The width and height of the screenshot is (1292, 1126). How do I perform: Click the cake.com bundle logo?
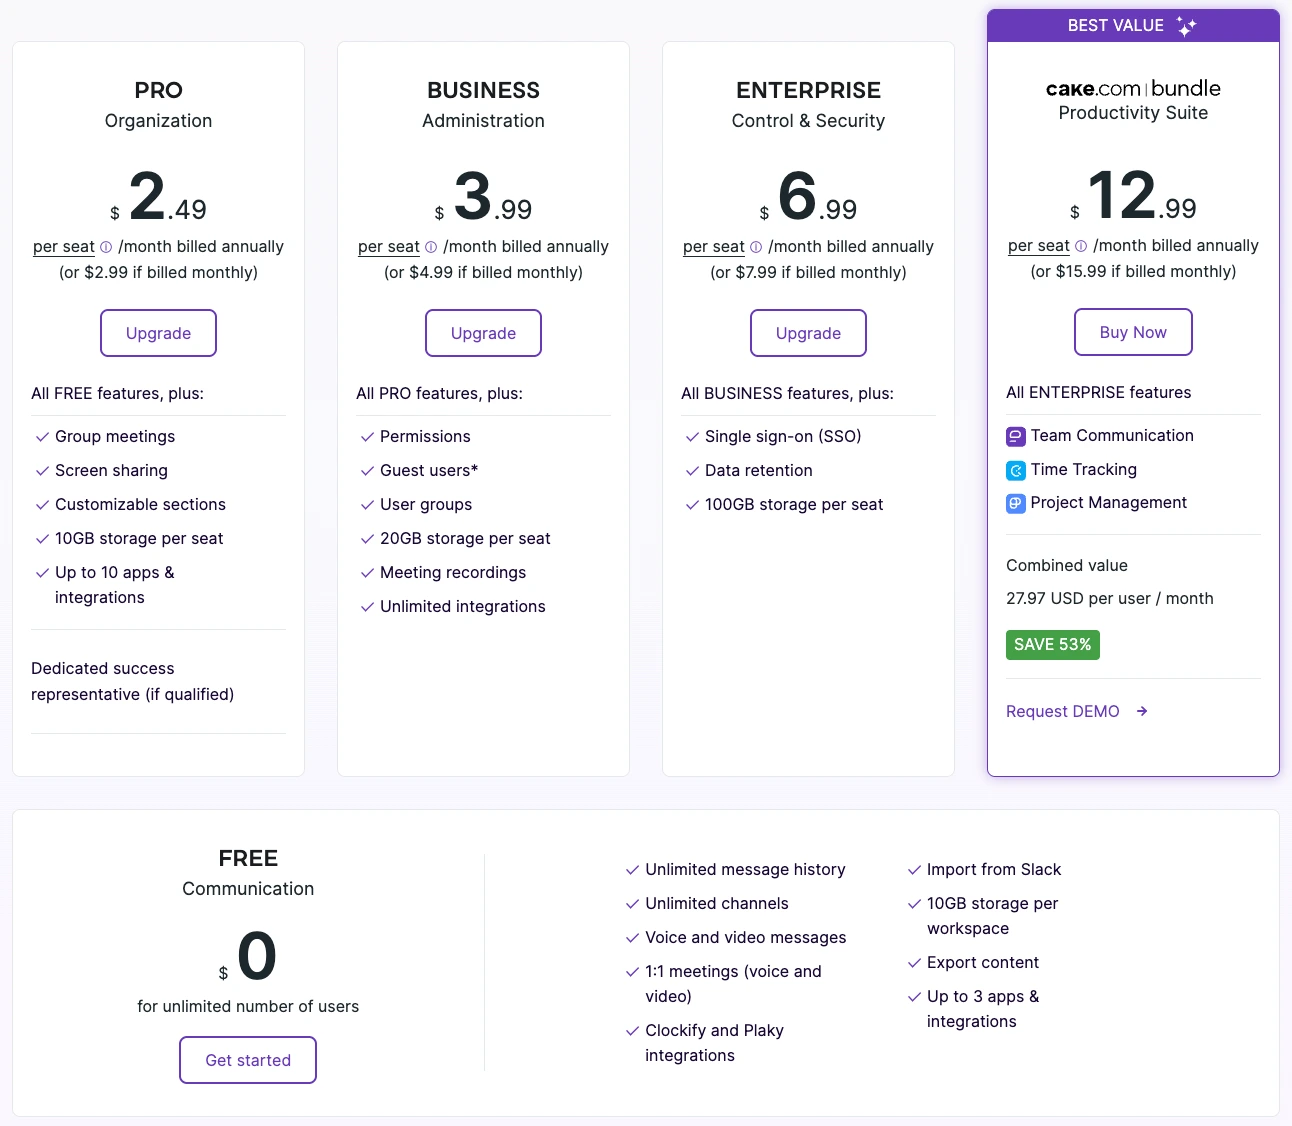click(x=1132, y=88)
